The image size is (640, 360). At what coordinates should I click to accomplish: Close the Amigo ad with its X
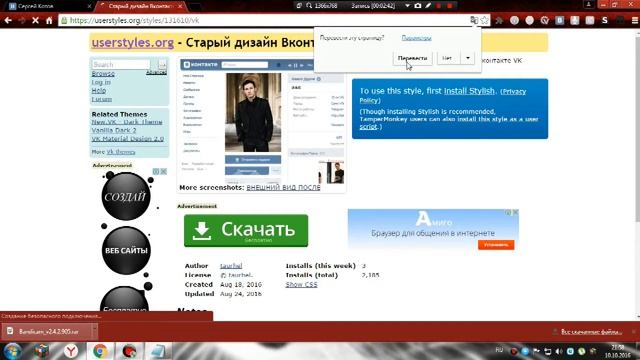[x=516, y=212]
